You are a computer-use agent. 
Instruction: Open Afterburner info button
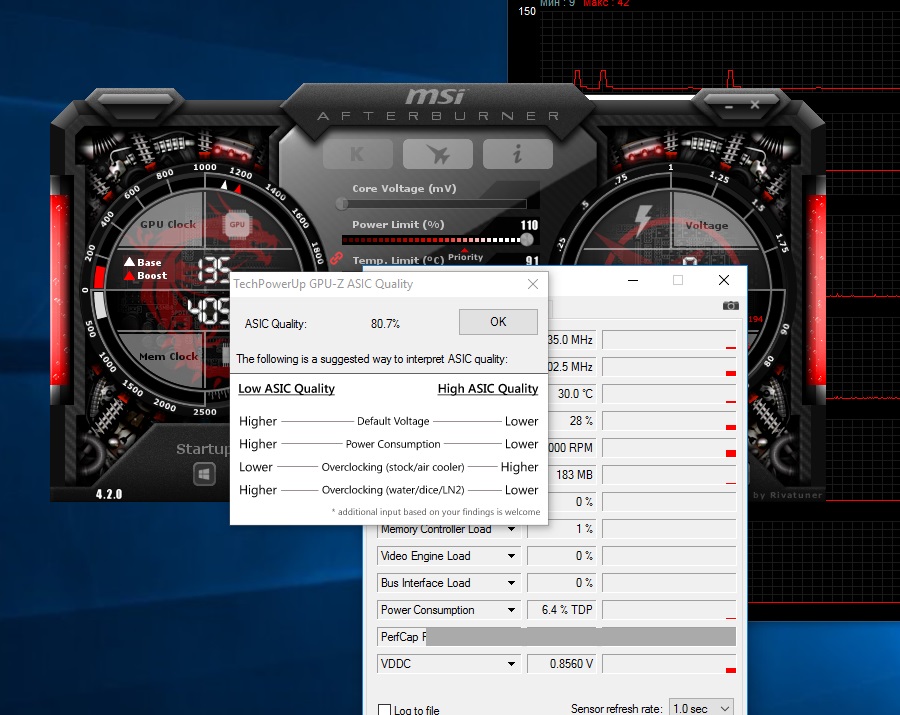tap(518, 154)
